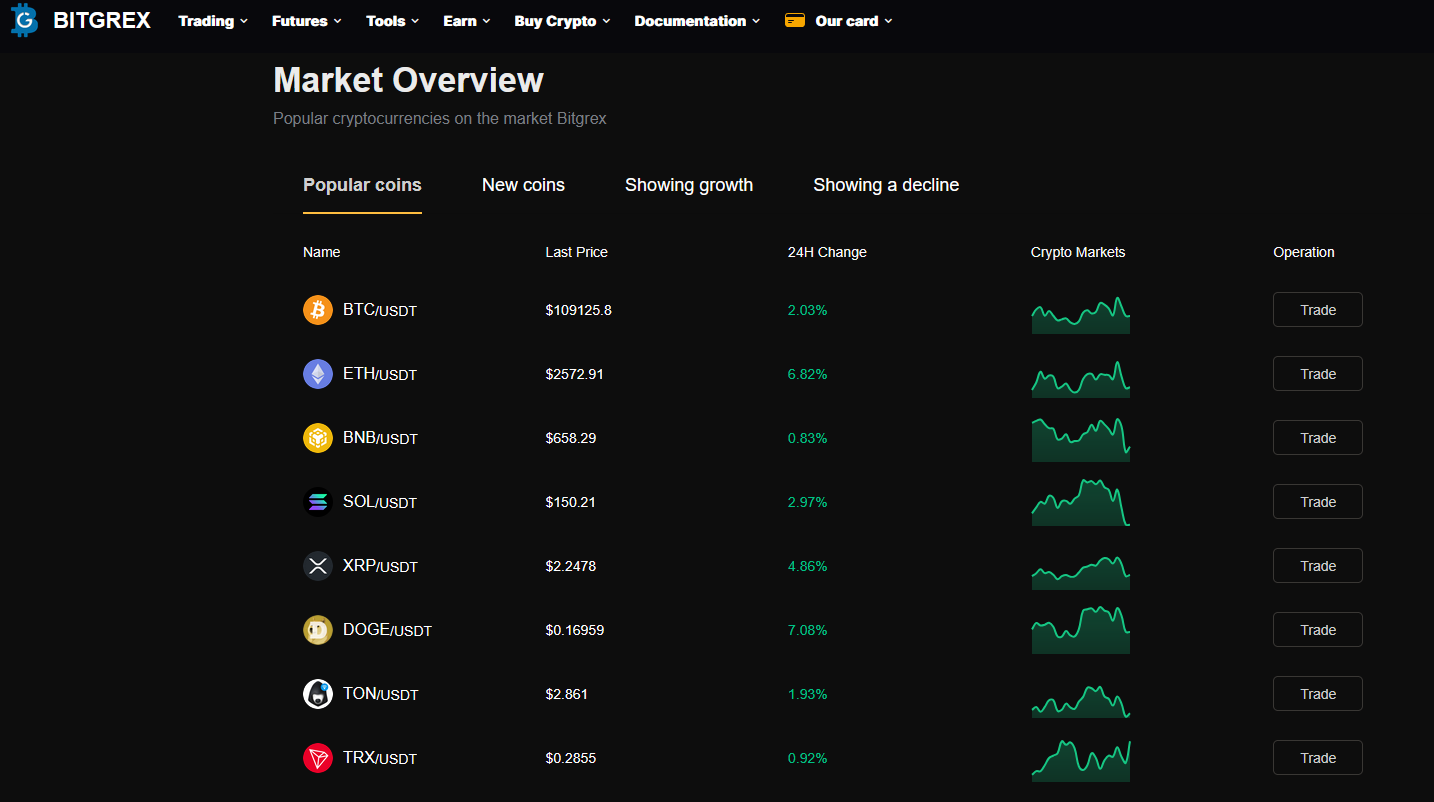
Task: Open the Showing a decline tab
Action: tap(886, 185)
